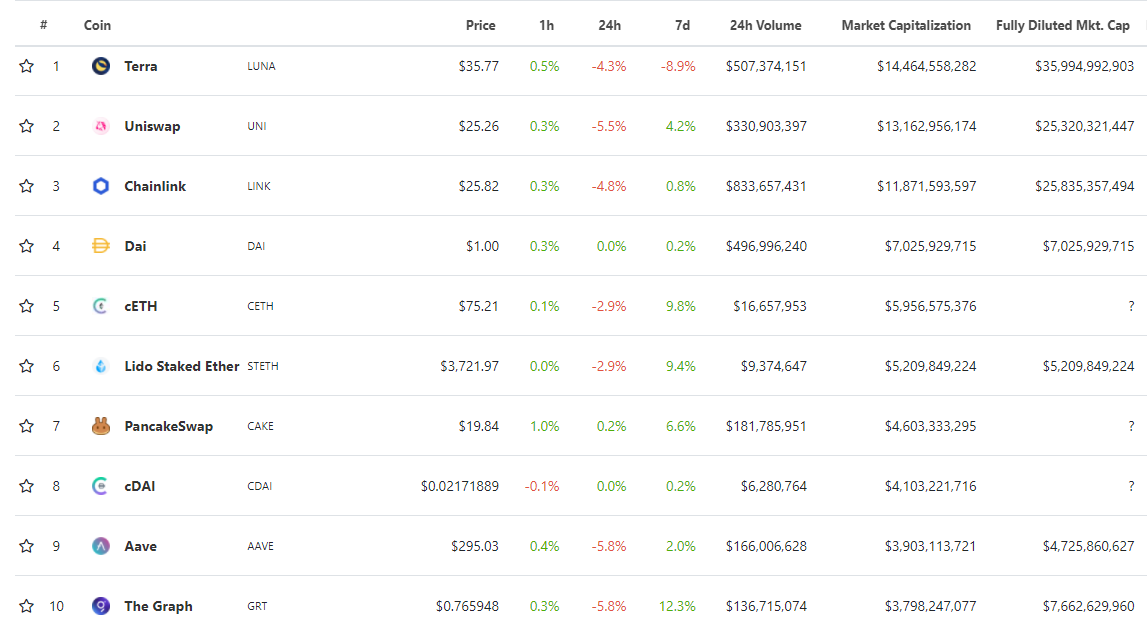Click the Aave ghost logo
1147x624 pixels.
(101, 546)
